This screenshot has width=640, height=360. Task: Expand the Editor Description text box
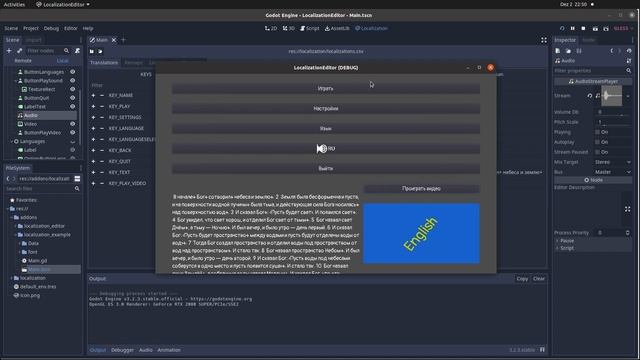[x=627, y=209]
